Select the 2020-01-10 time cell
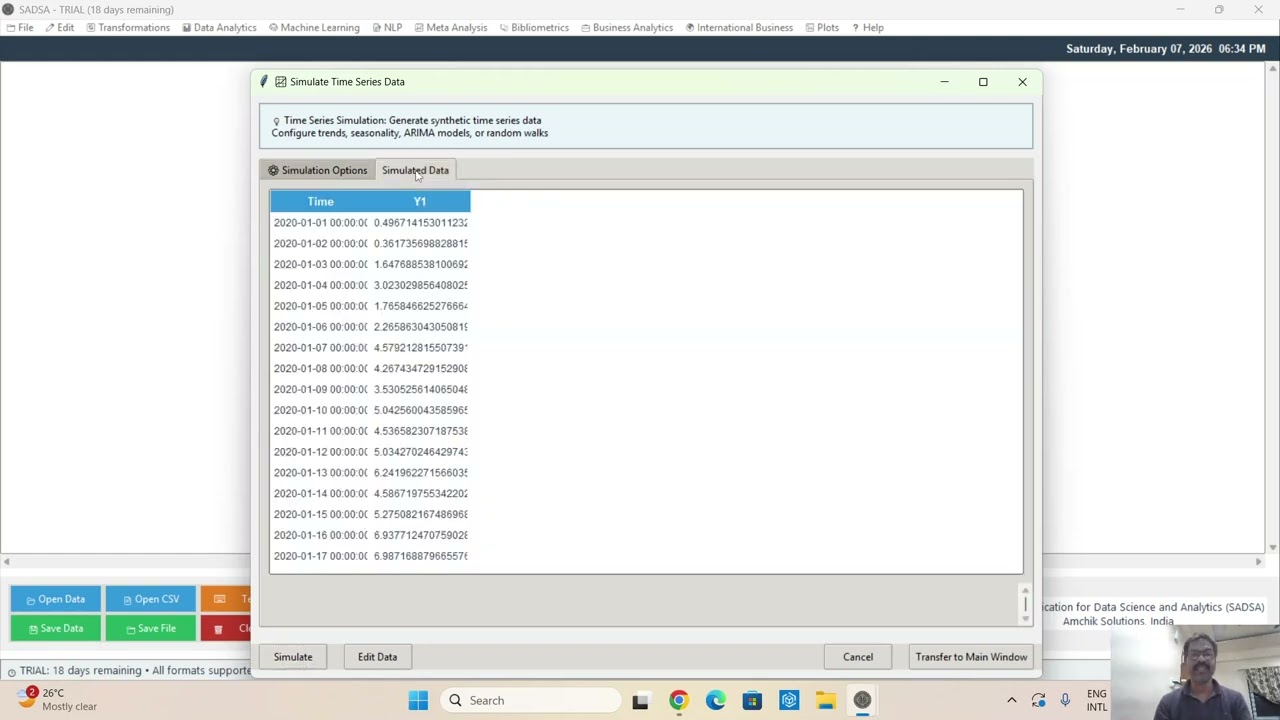Screen dimensions: 1280x720 [320, 410]
